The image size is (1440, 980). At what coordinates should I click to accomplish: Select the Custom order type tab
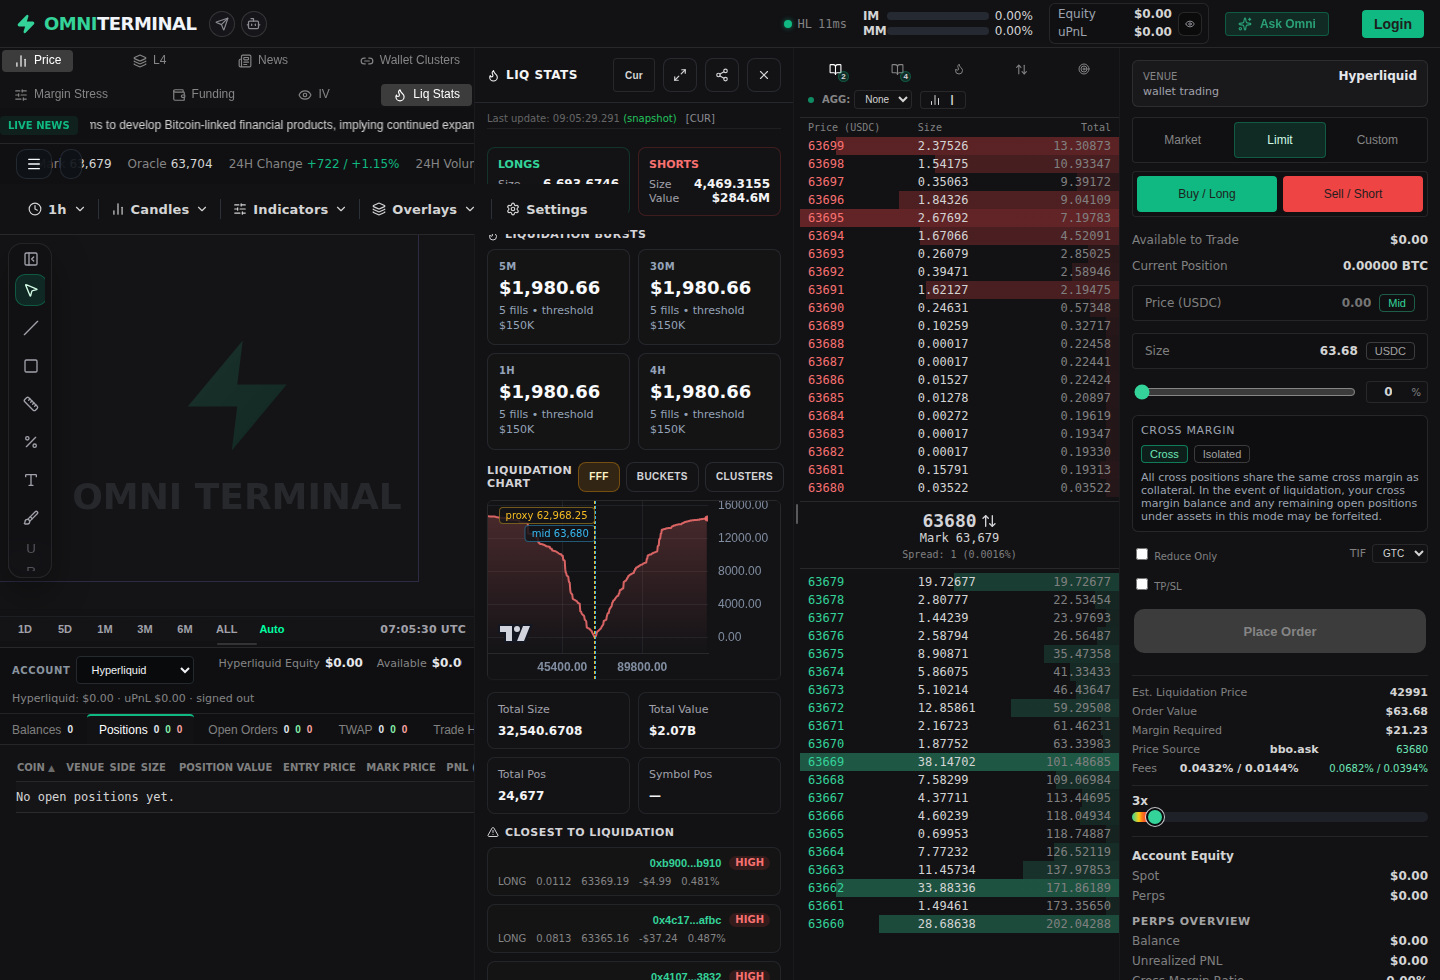click(x=1377, y=140)
